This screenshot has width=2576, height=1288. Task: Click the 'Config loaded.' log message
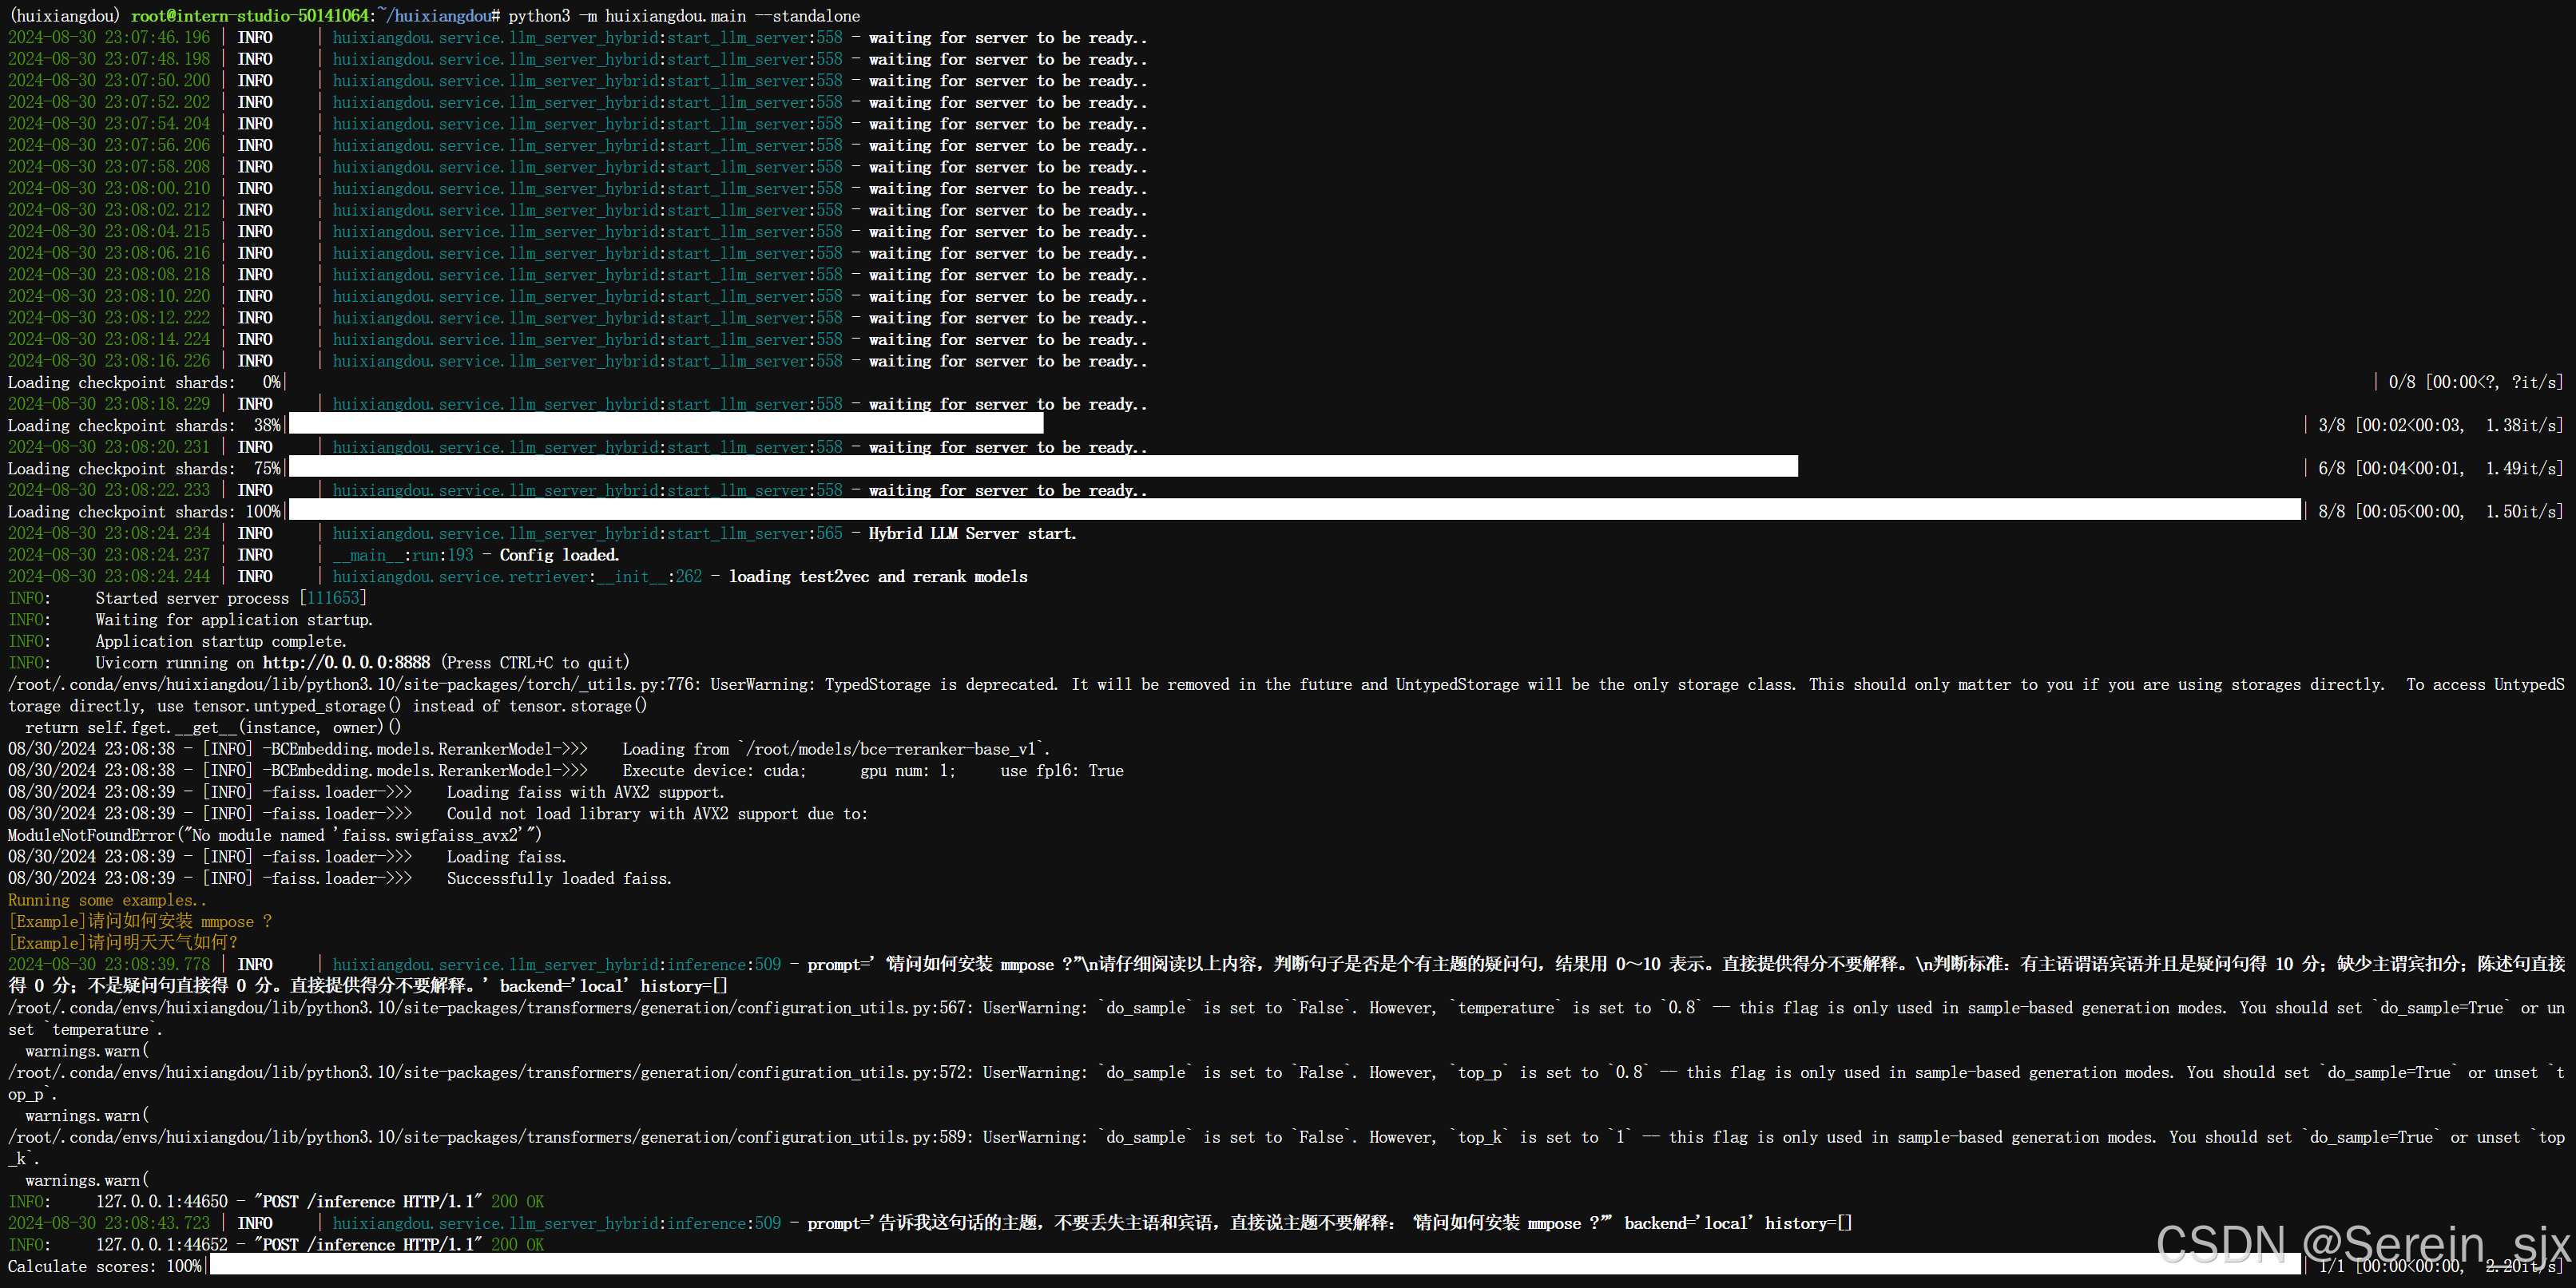(559, 555)
